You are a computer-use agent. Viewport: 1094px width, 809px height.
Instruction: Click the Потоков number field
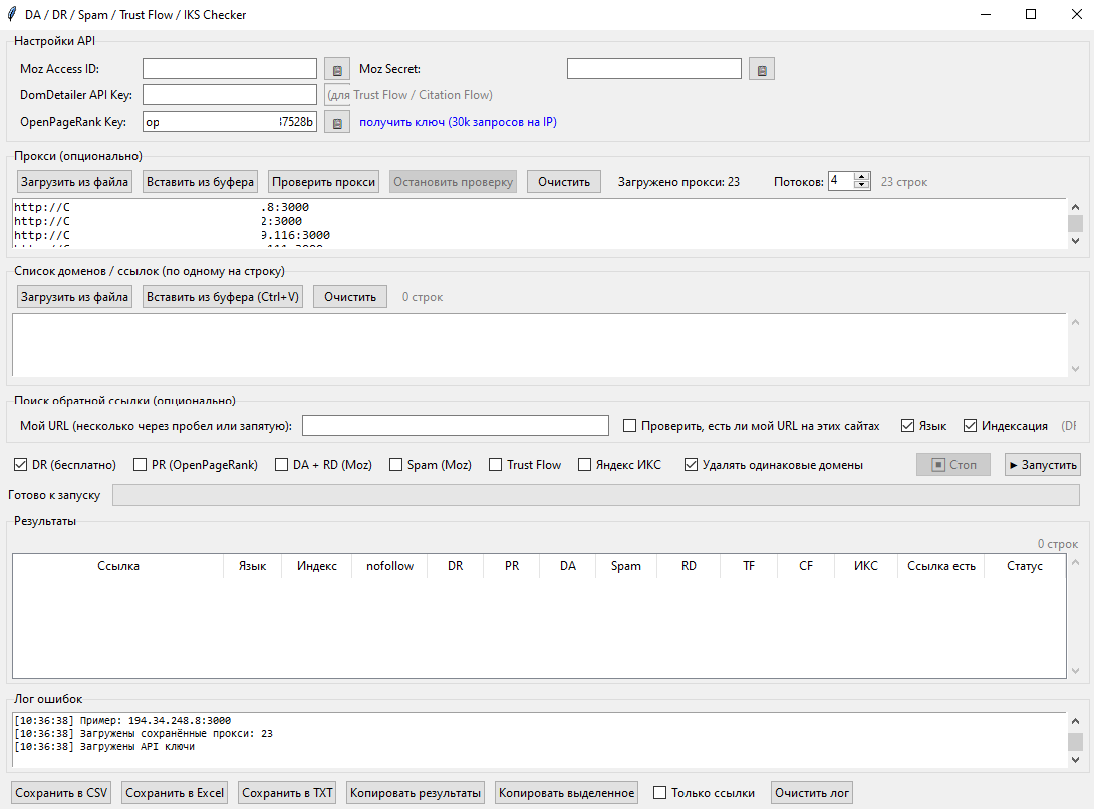point(841,181)
